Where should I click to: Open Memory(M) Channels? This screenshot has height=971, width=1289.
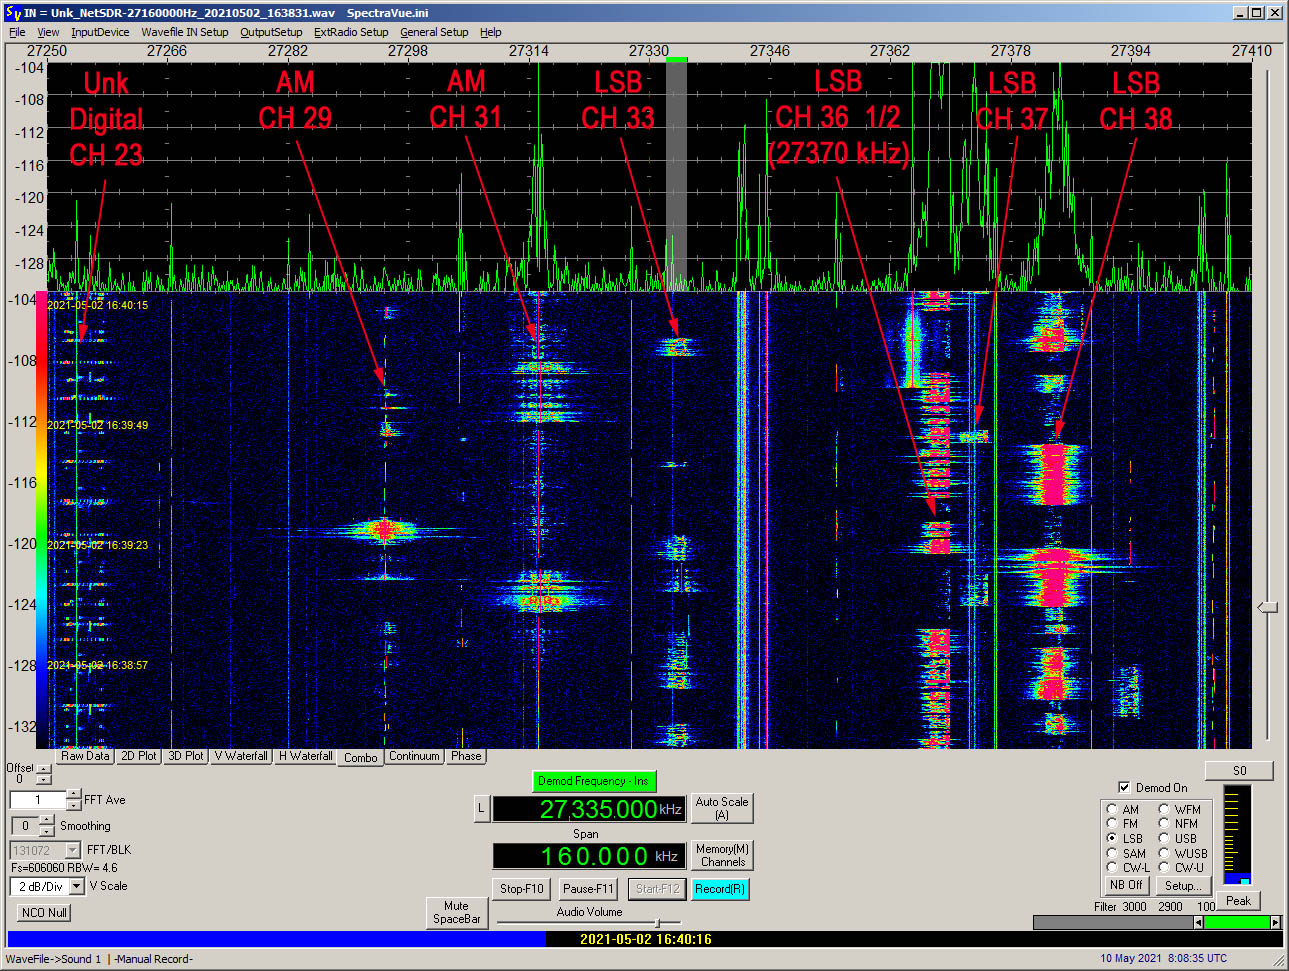(x=722, y=855)
